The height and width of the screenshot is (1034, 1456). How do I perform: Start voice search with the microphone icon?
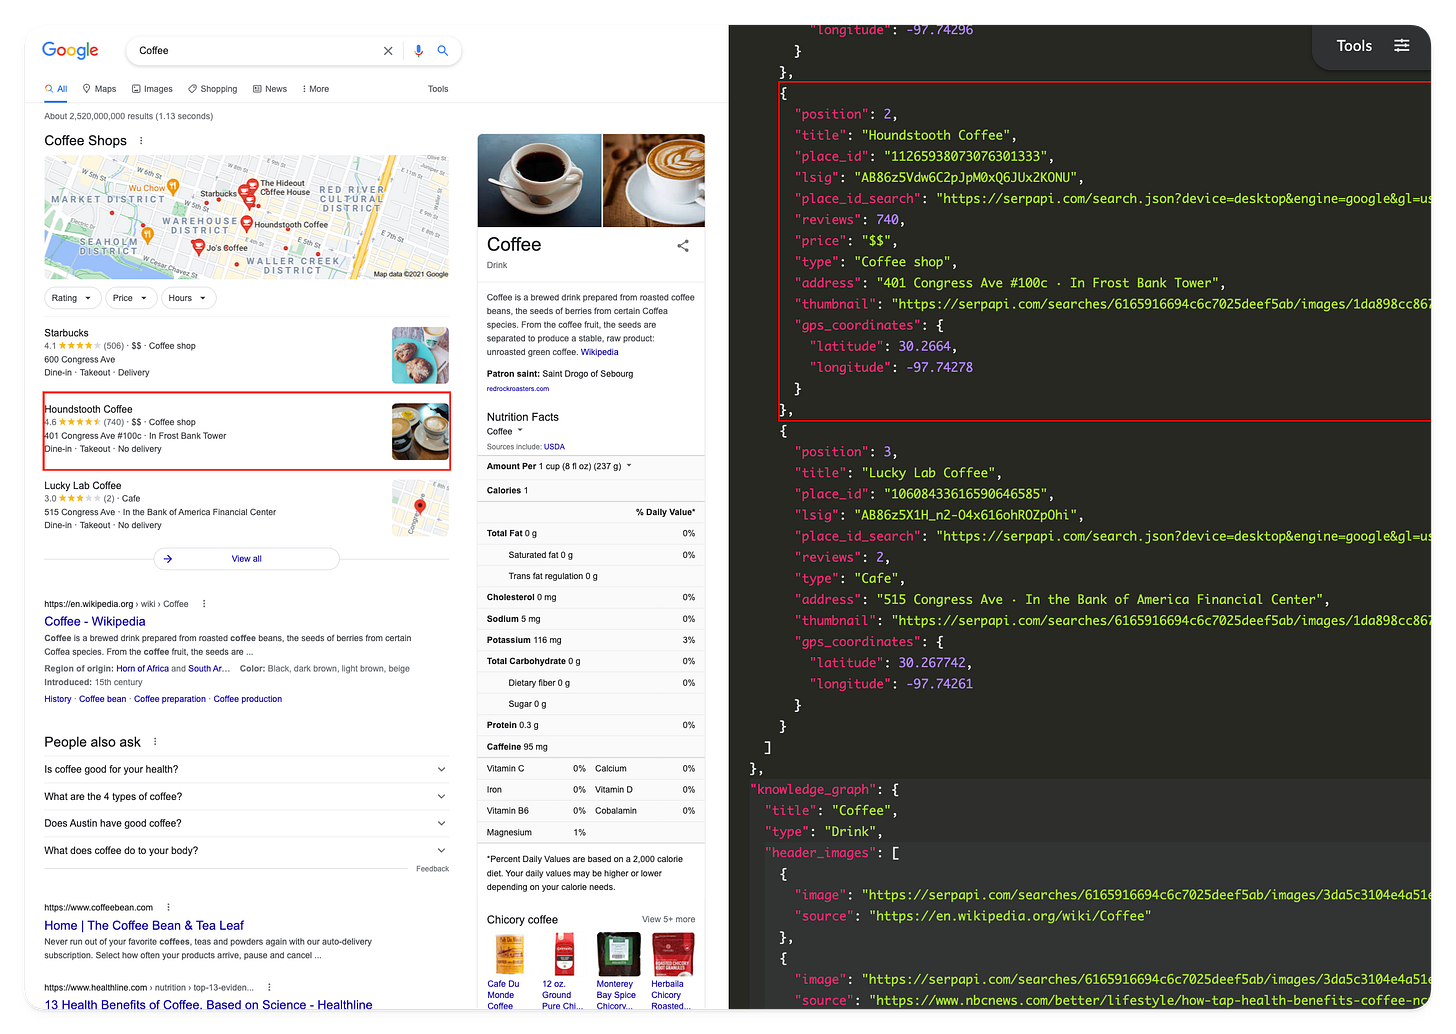pyautogui.click(x=419, y=51)
